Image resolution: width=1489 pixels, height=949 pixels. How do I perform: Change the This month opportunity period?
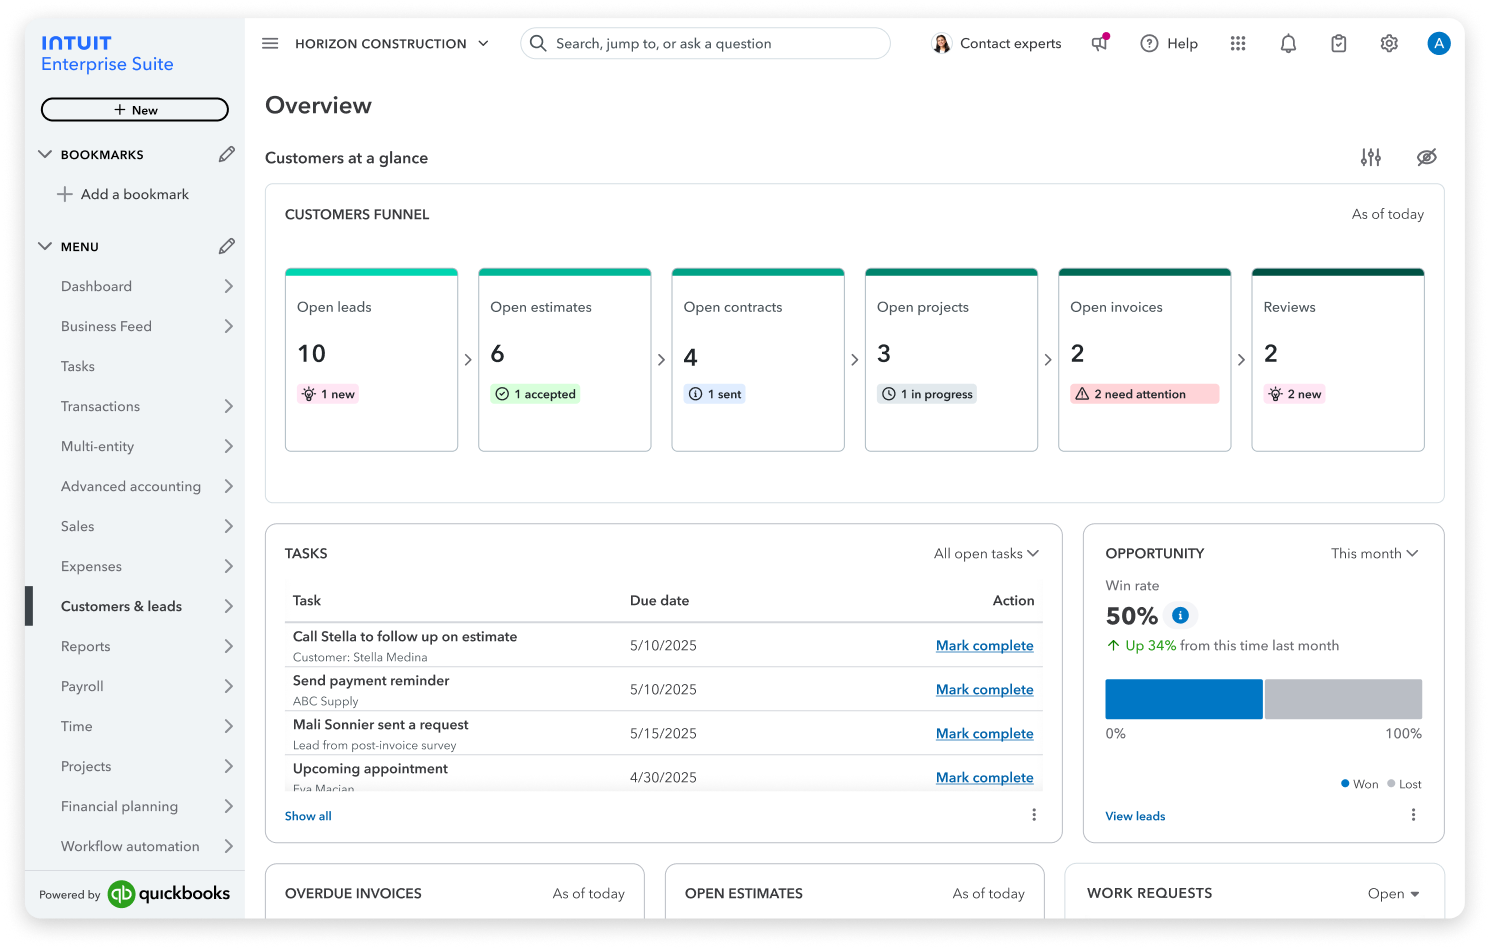[1374, 553]
